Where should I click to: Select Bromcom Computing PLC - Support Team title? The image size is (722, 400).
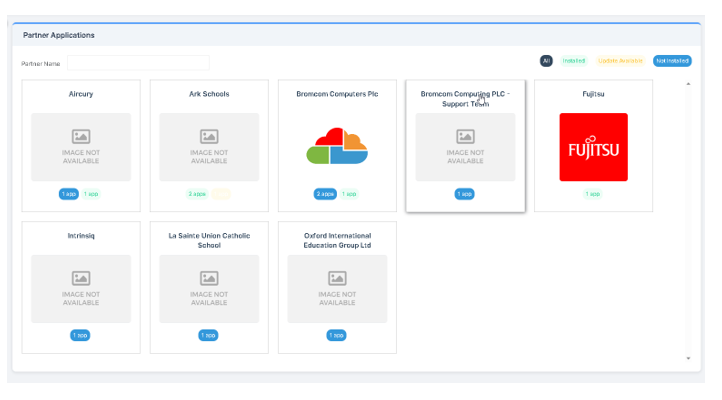coord(465,99)
